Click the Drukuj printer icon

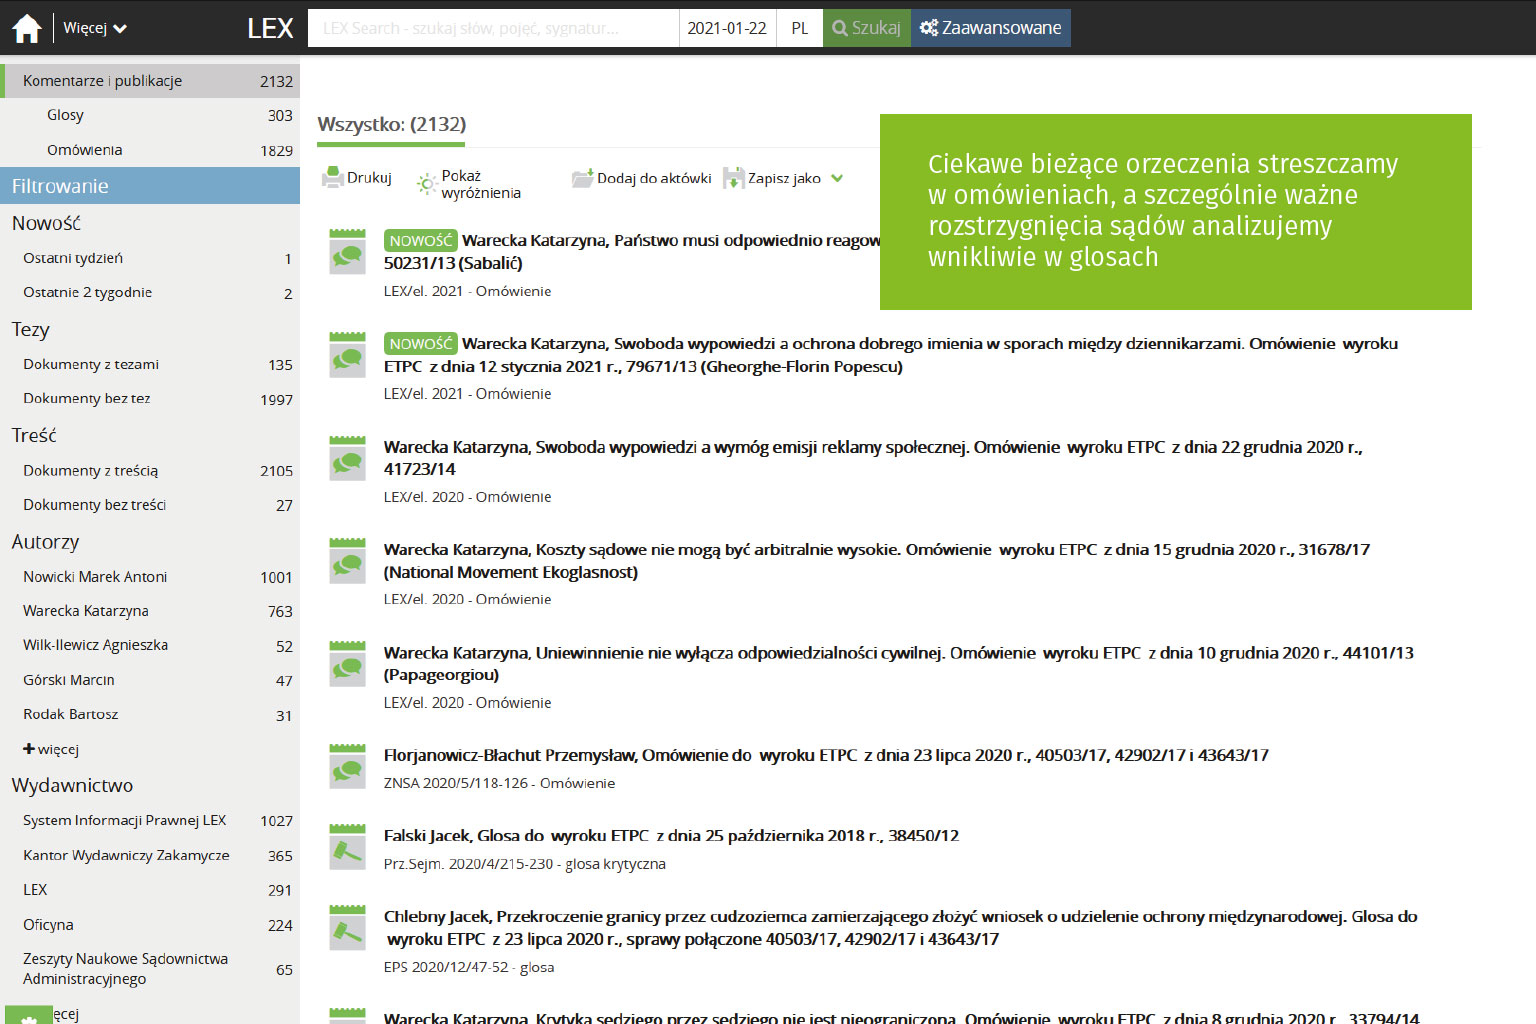[332, 178]
